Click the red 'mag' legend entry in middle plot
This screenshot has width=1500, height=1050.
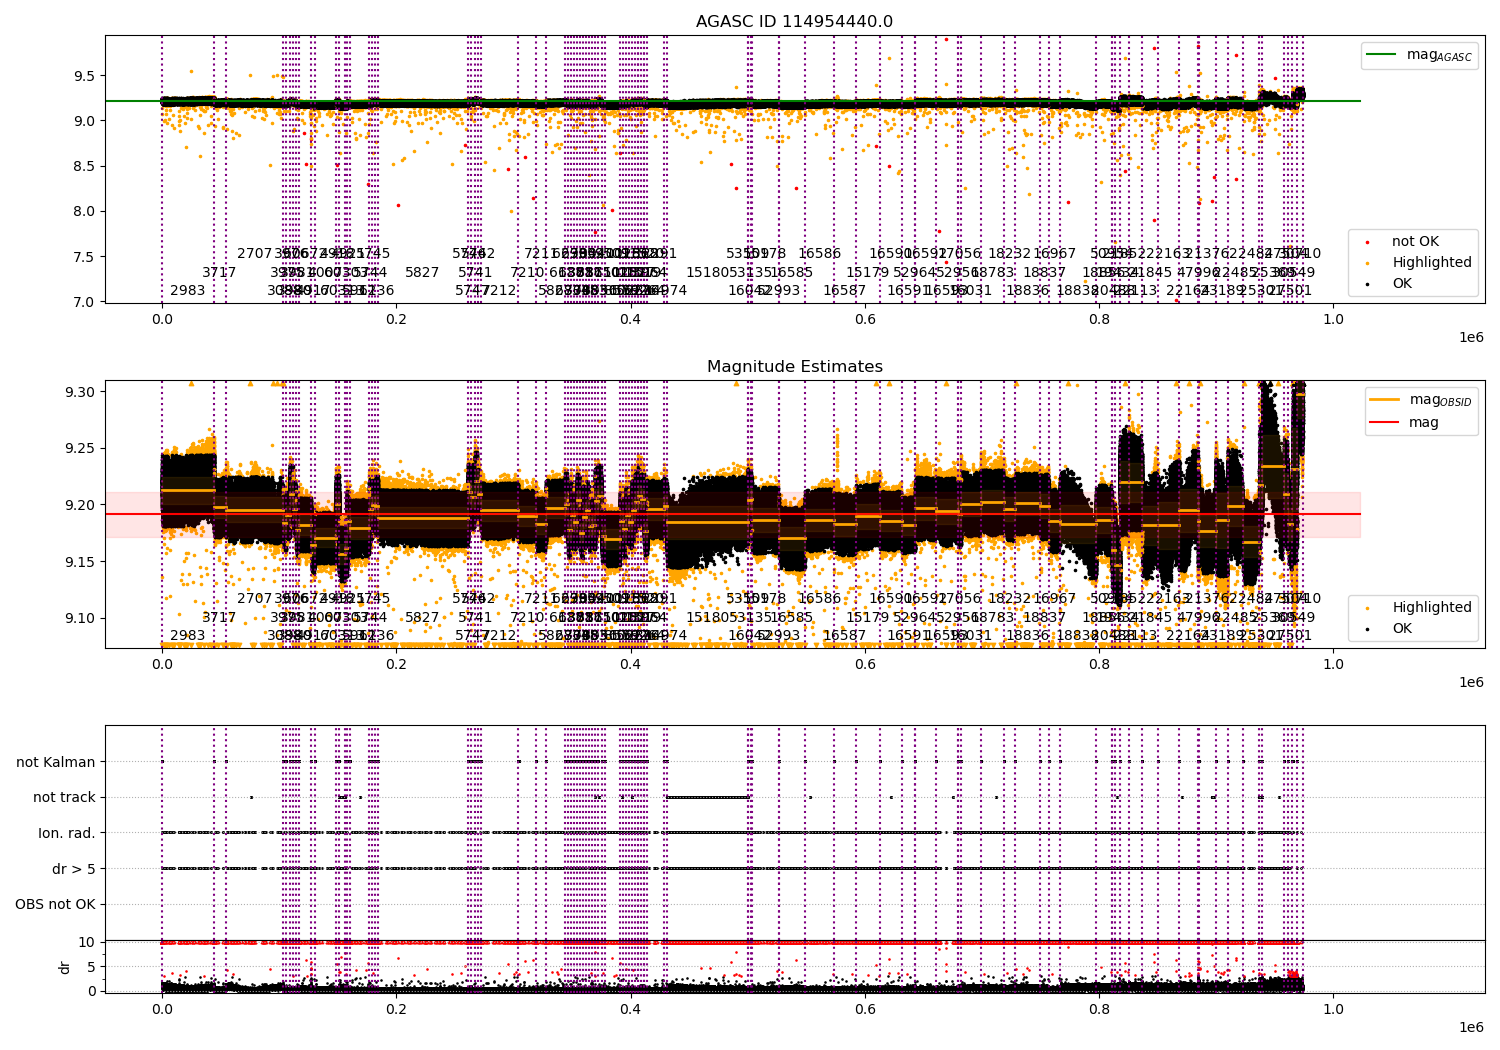click(1424, 423)
